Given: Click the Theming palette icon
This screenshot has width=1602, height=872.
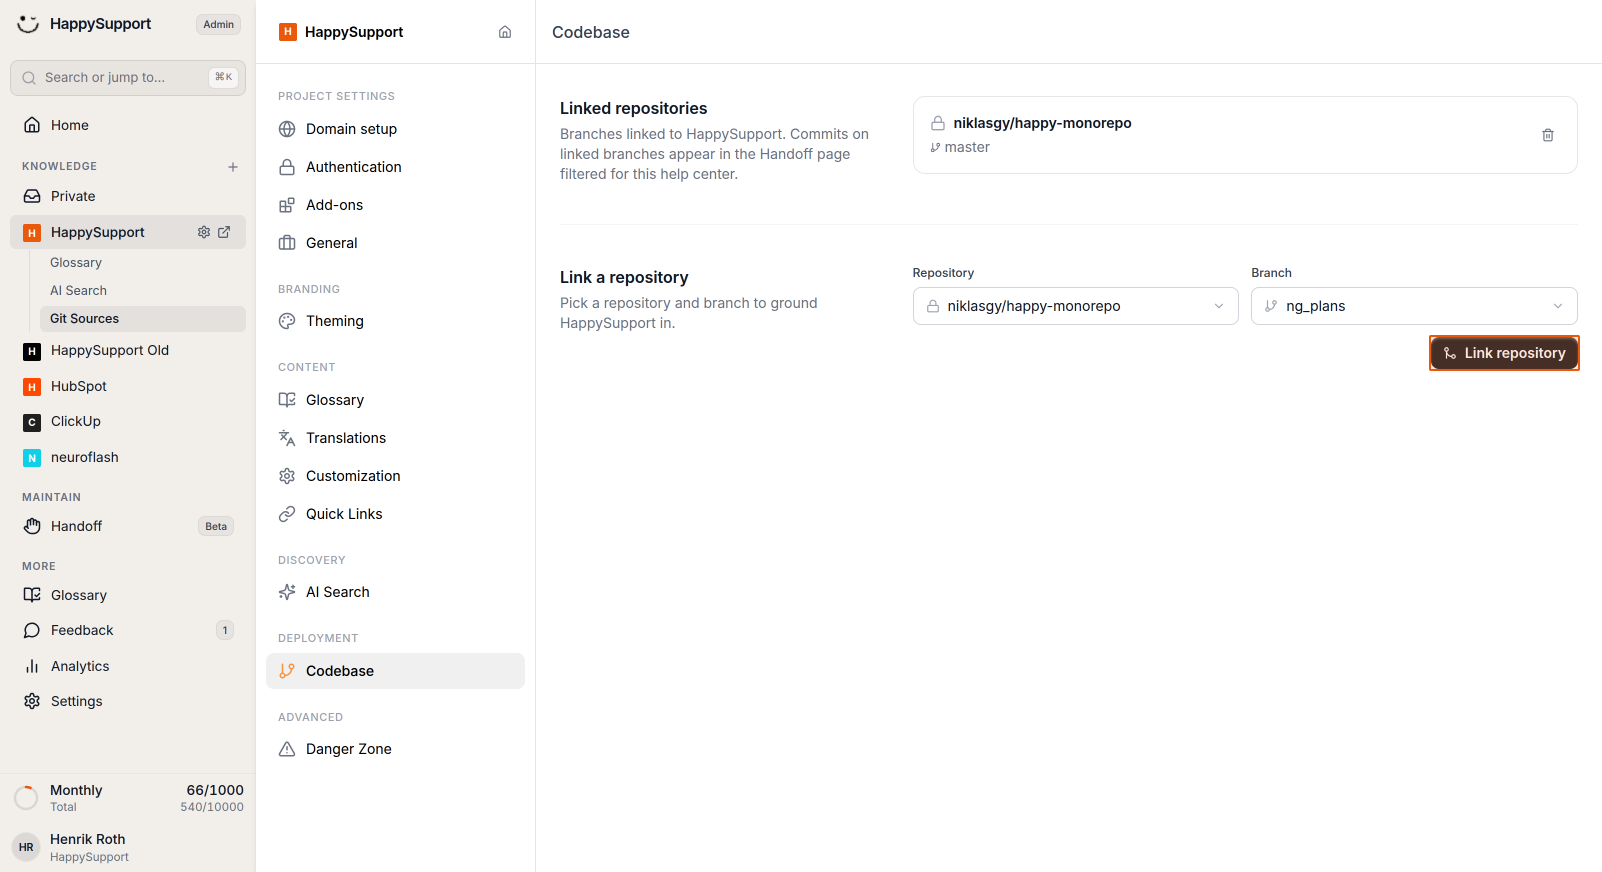Looking at the screenshot, I should (x=287, y=321).
